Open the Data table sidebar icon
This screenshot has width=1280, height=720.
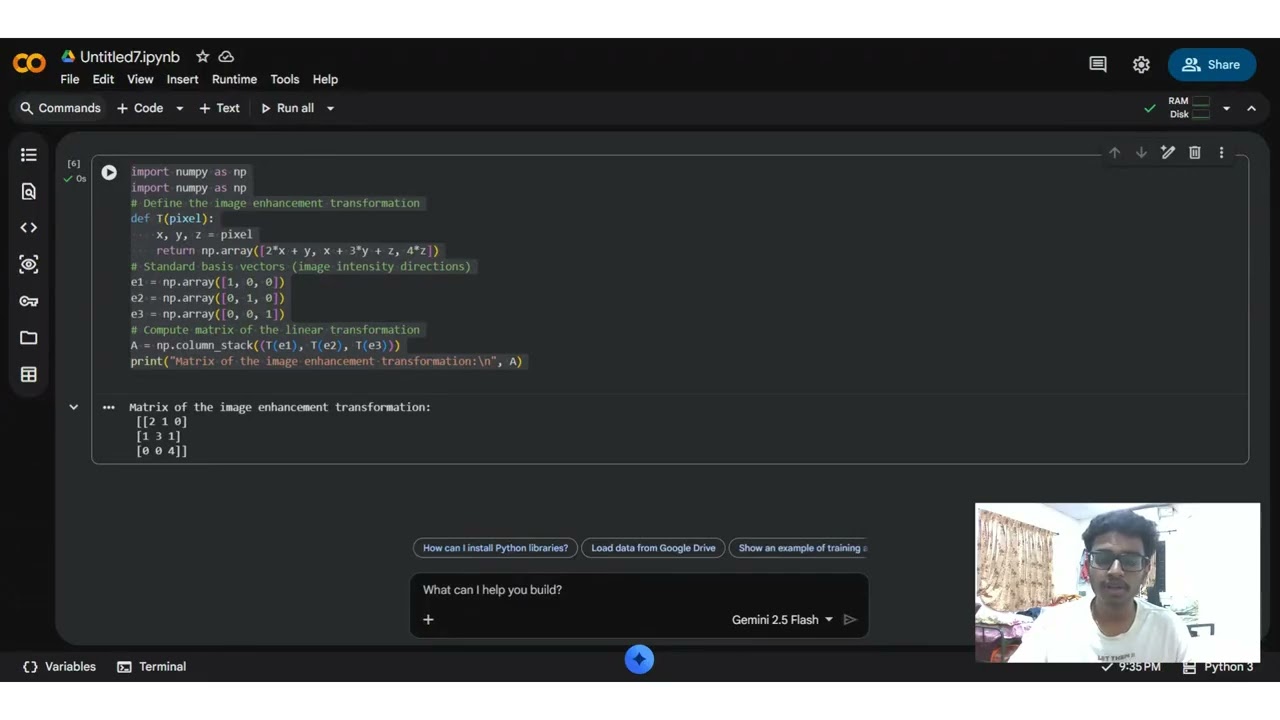tap(29, 374)
